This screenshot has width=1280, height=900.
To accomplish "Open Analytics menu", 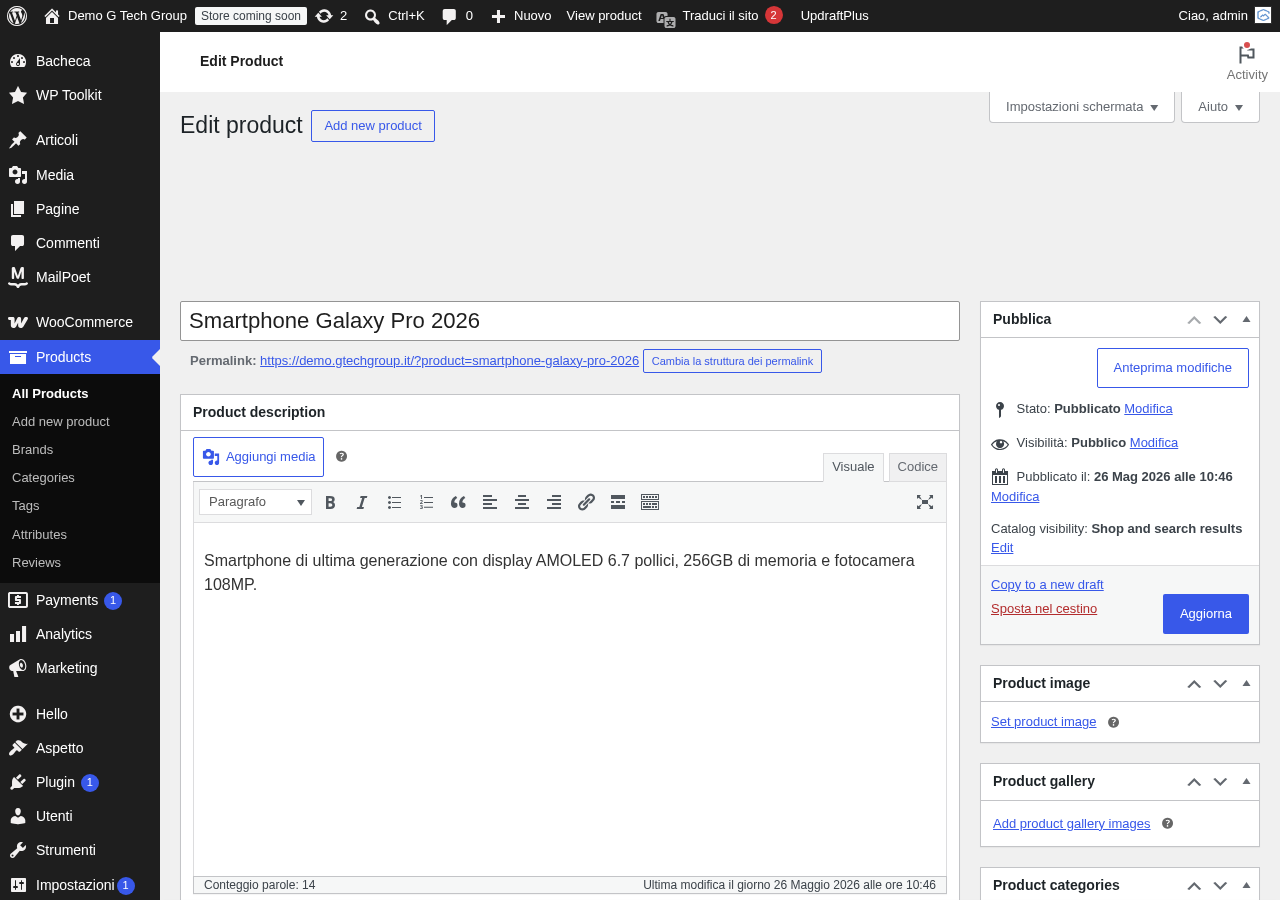I will coord(80,634).
